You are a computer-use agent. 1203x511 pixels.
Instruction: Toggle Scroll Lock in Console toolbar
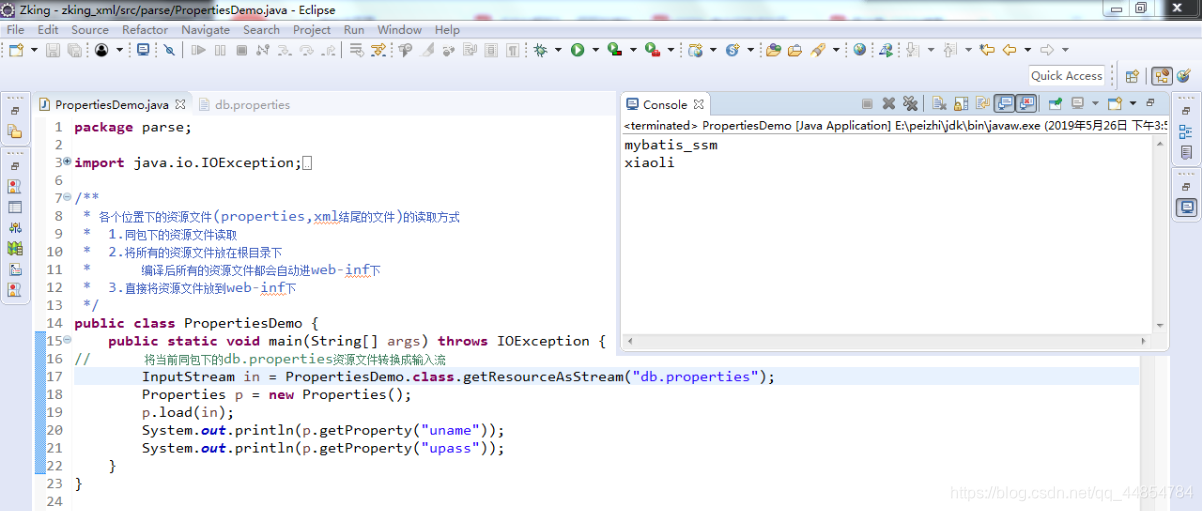[x=960, y=103]
